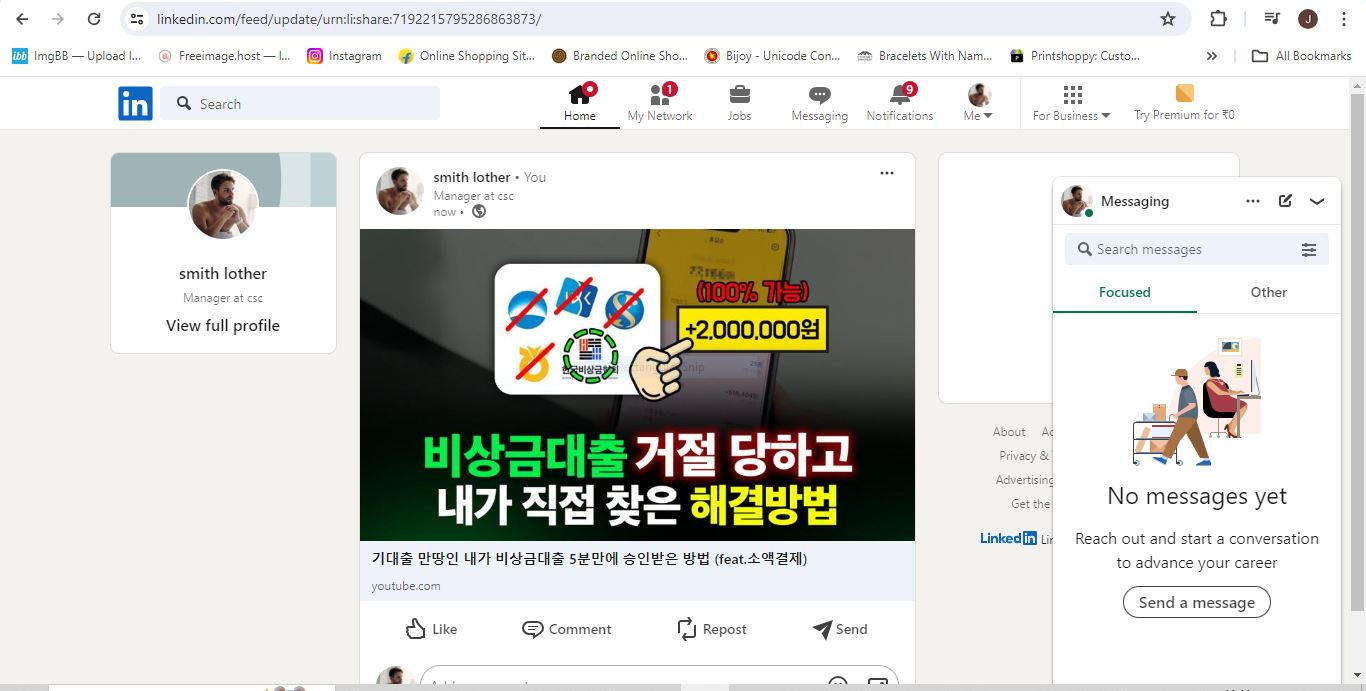1366x691 pixels.
Task: Click the address bar URL
Action: pos(349,19)
